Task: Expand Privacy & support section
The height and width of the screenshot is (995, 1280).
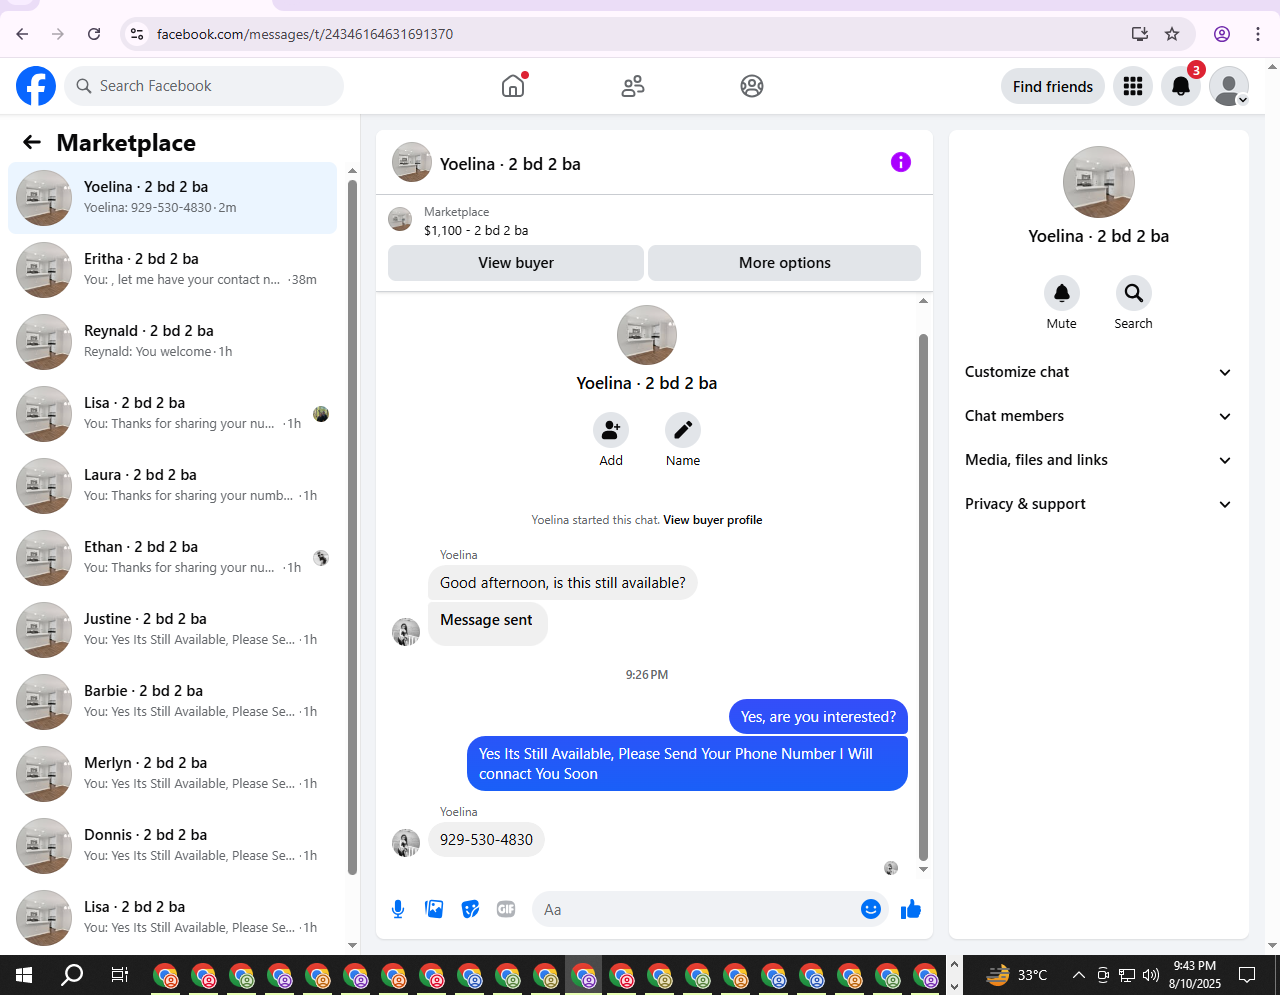Action: [x=1098, y=504]
